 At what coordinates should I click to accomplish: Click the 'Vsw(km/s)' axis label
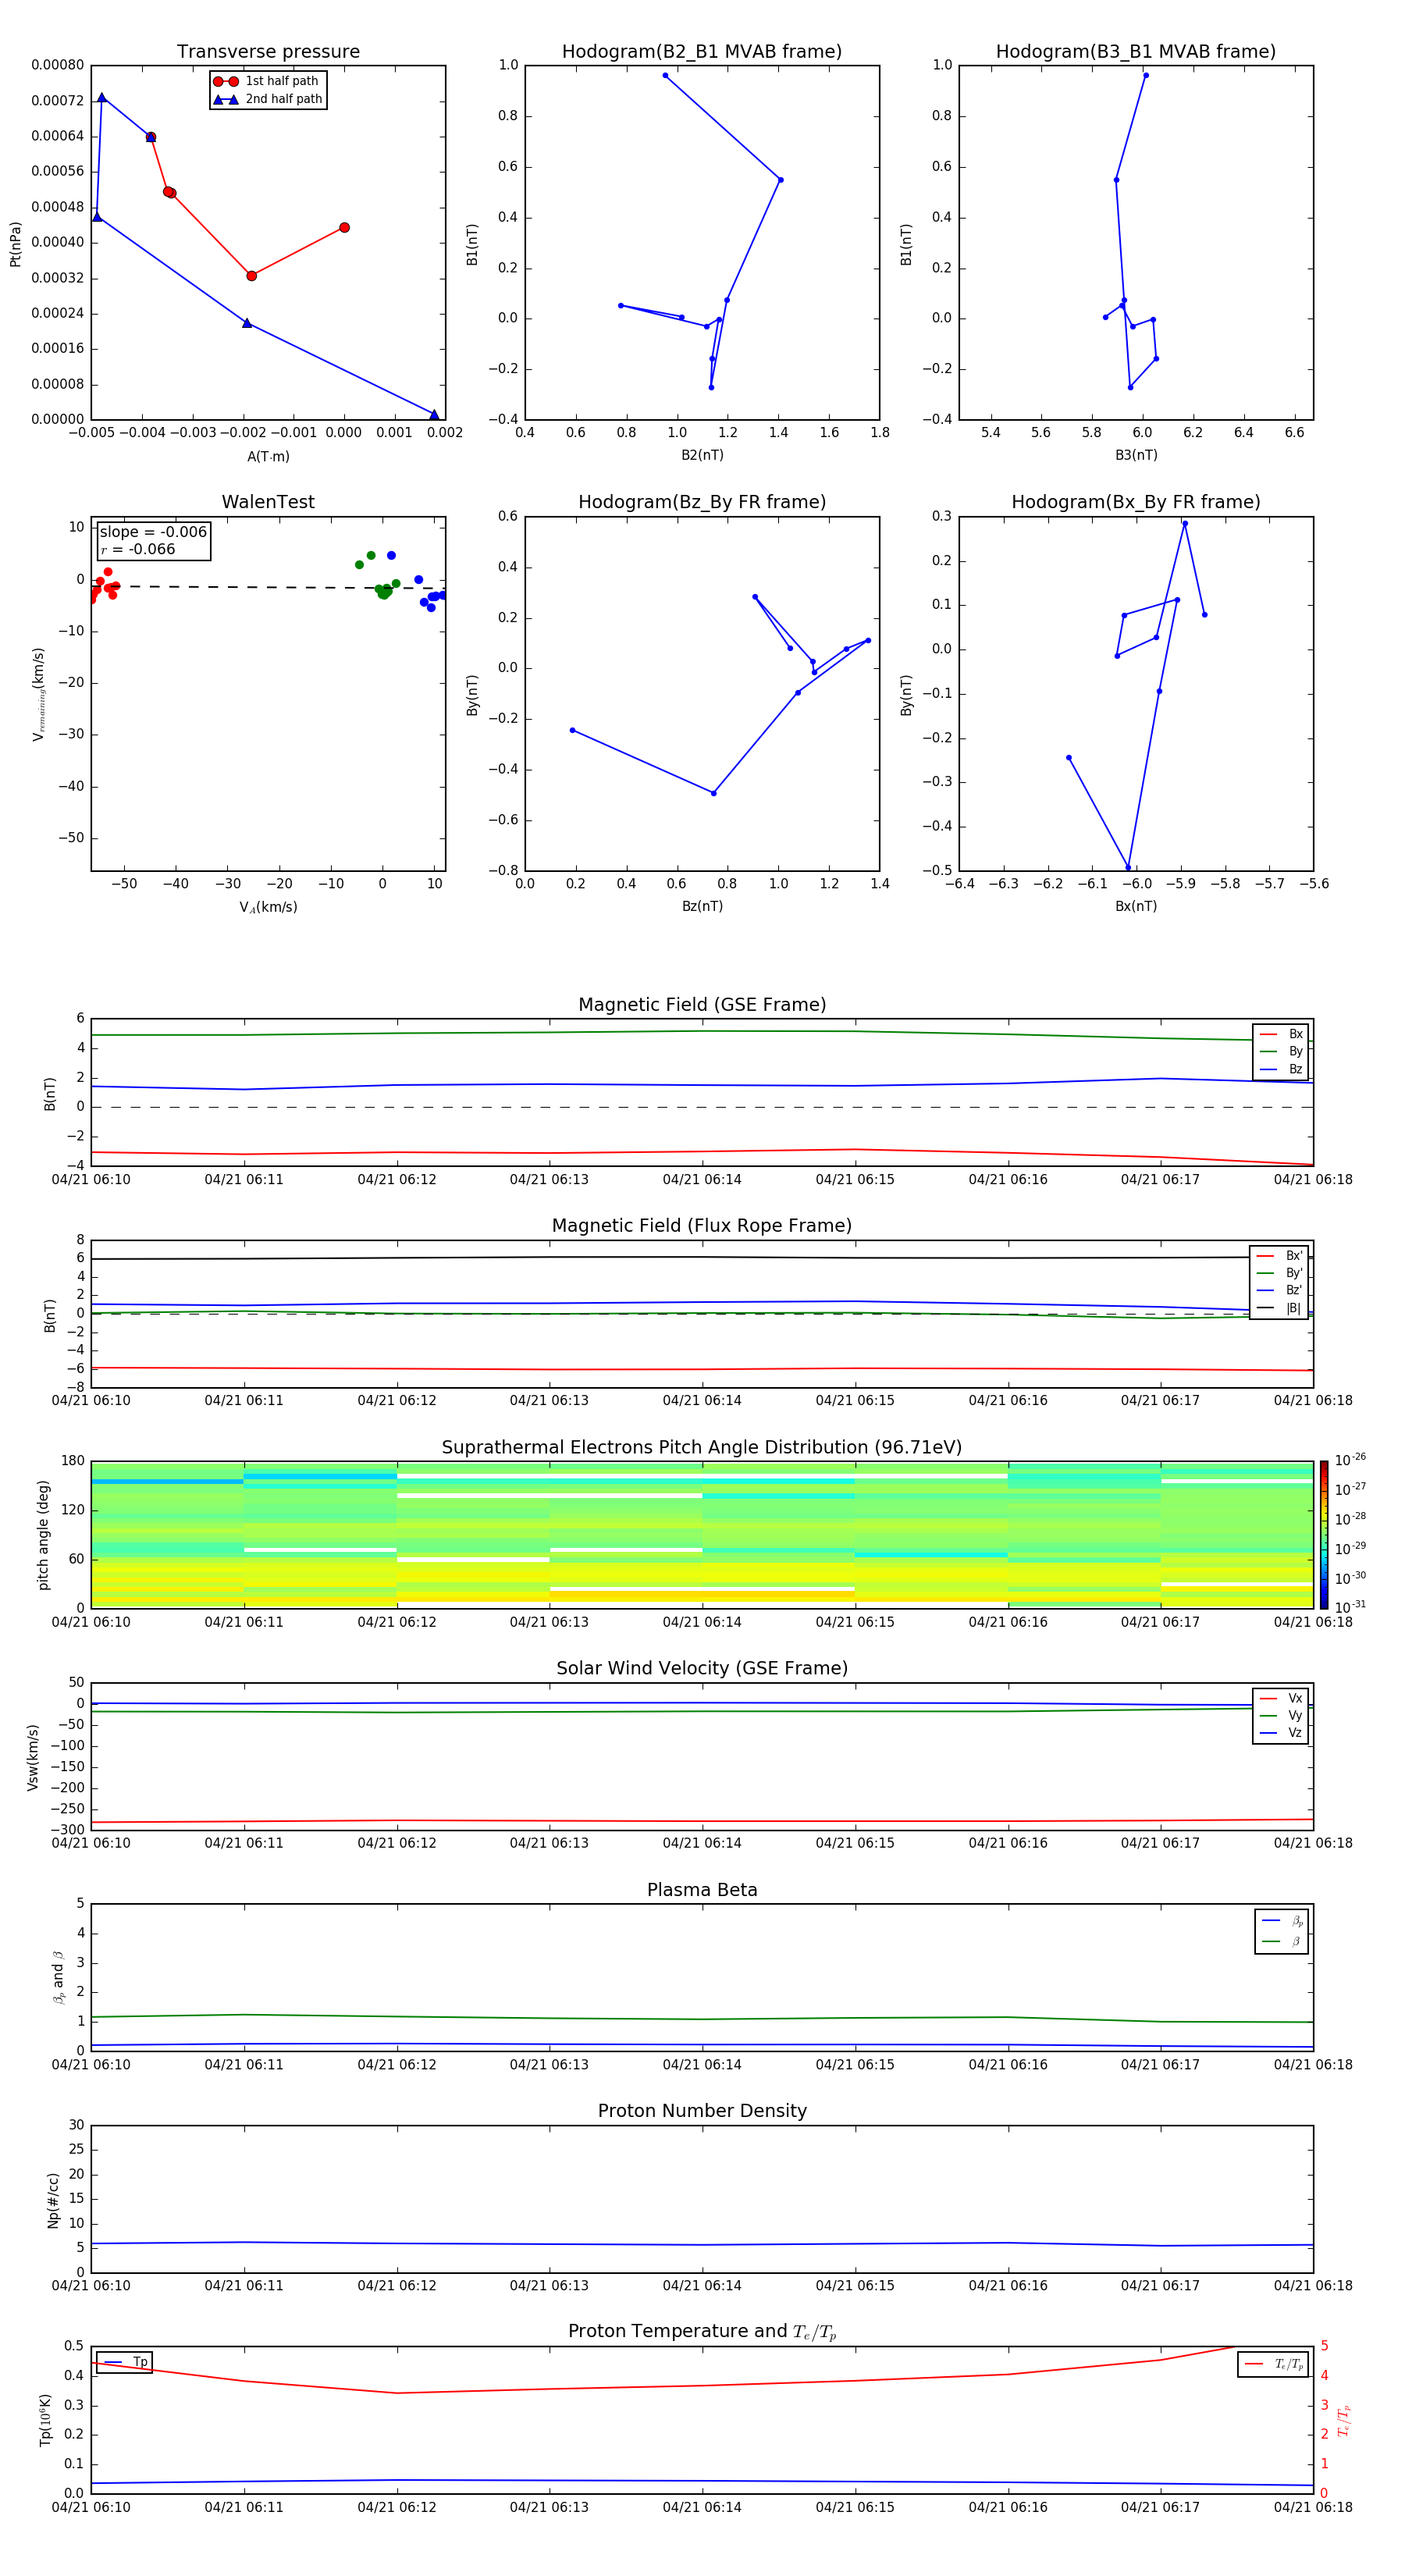(x=32, y=1757)
